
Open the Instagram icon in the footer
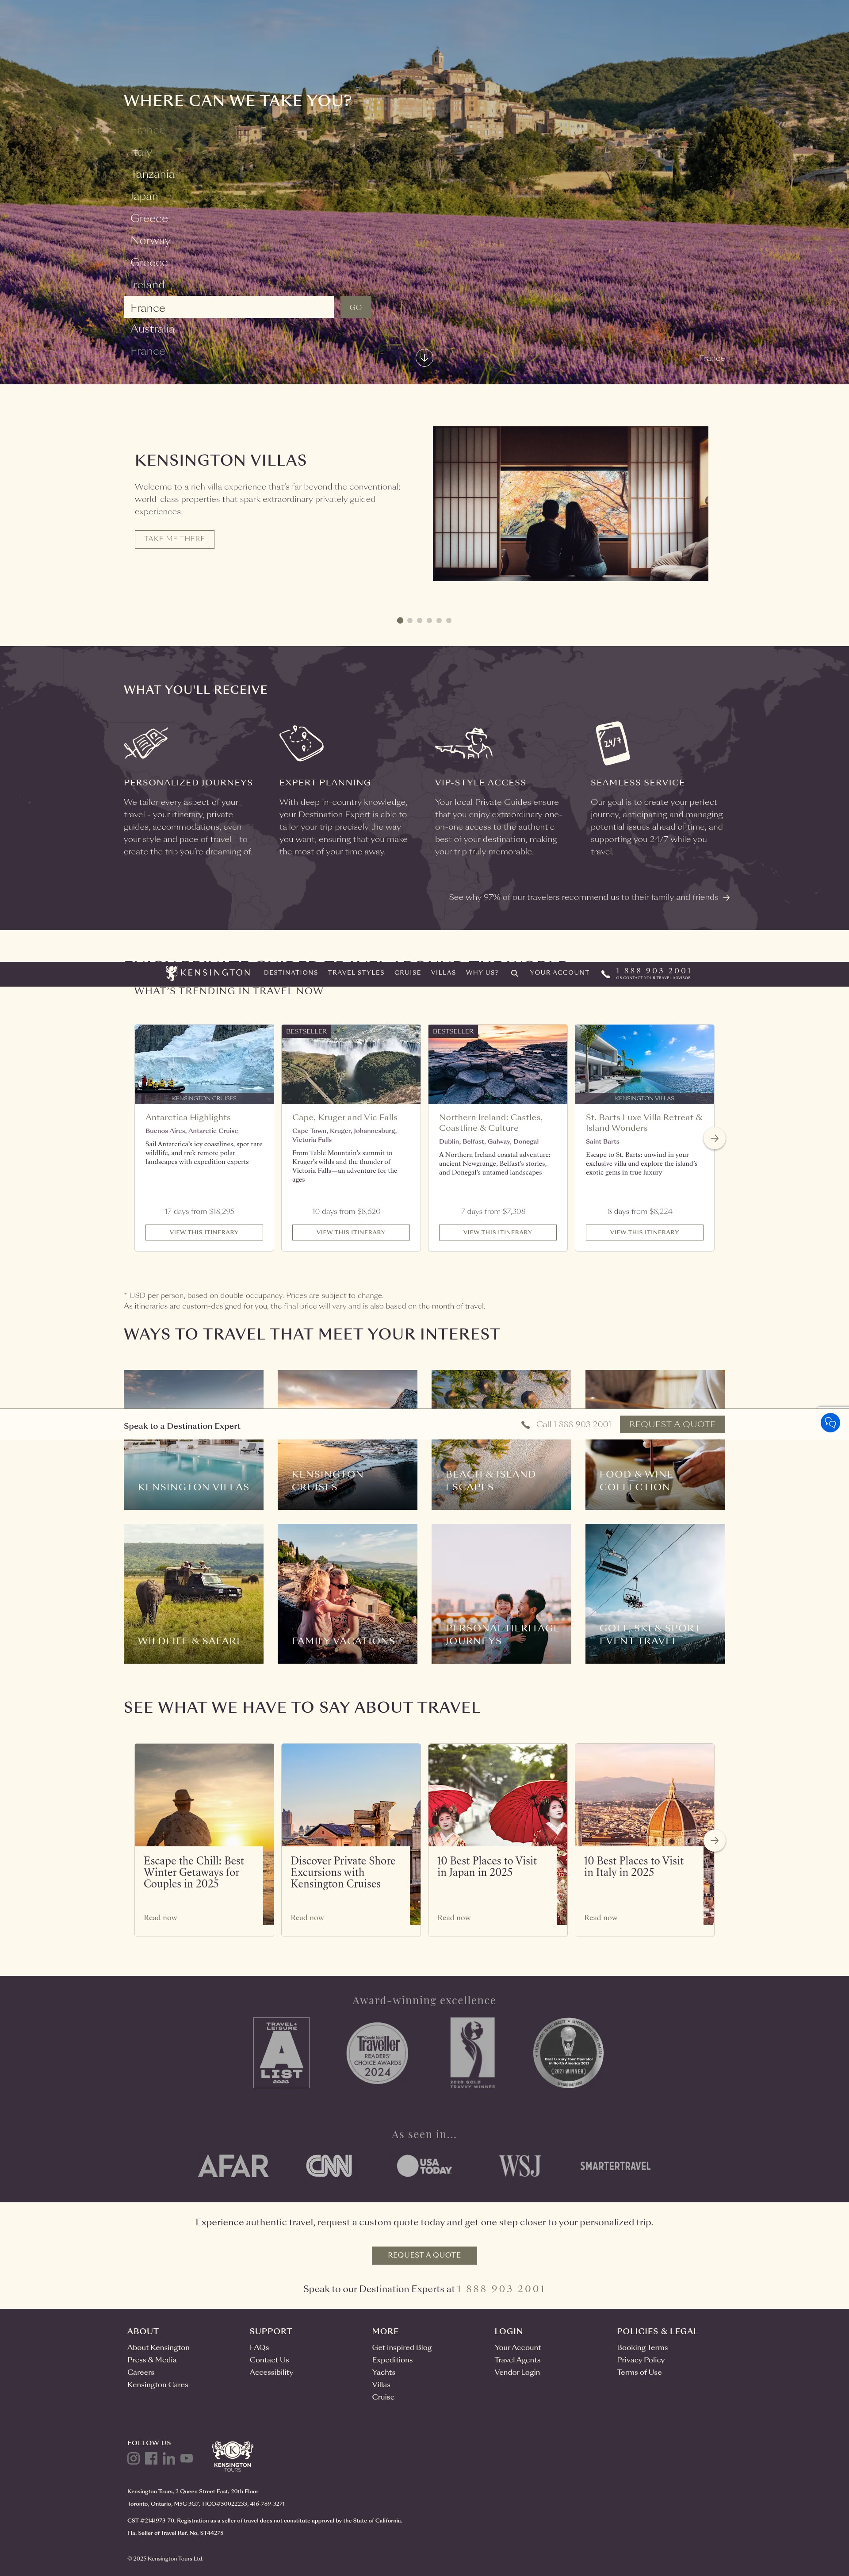coord(133,2458)
